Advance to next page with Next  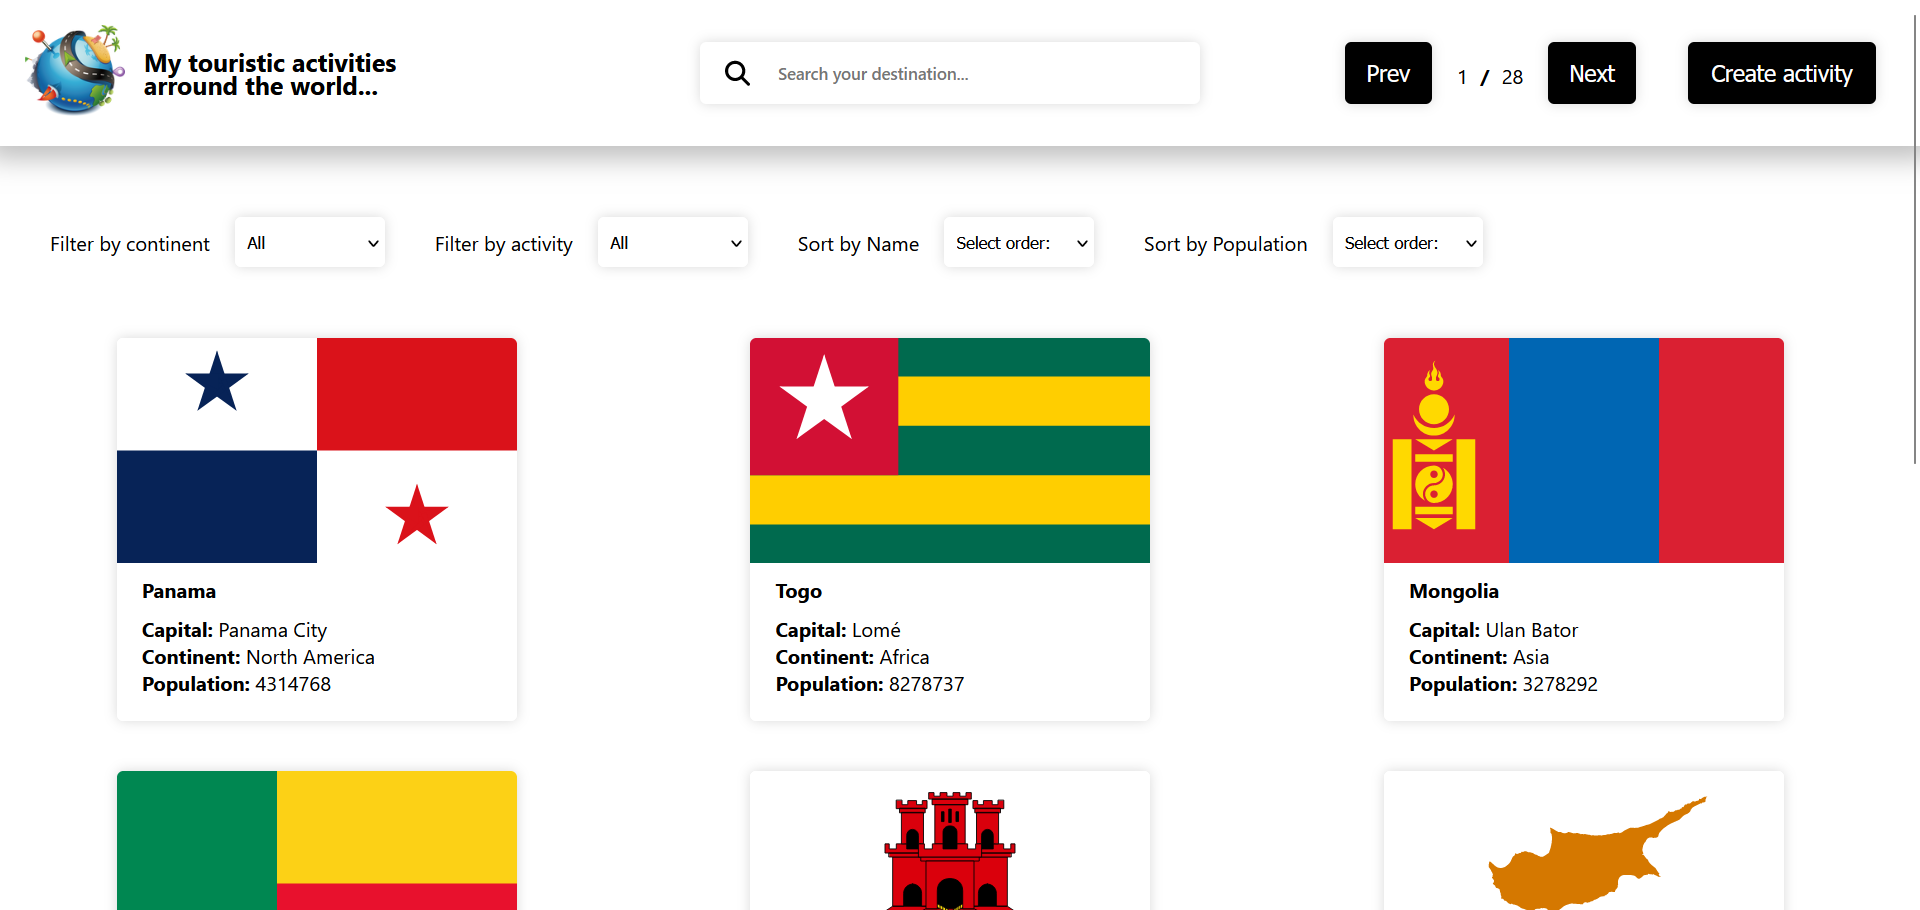click(x=1591, y=73)
